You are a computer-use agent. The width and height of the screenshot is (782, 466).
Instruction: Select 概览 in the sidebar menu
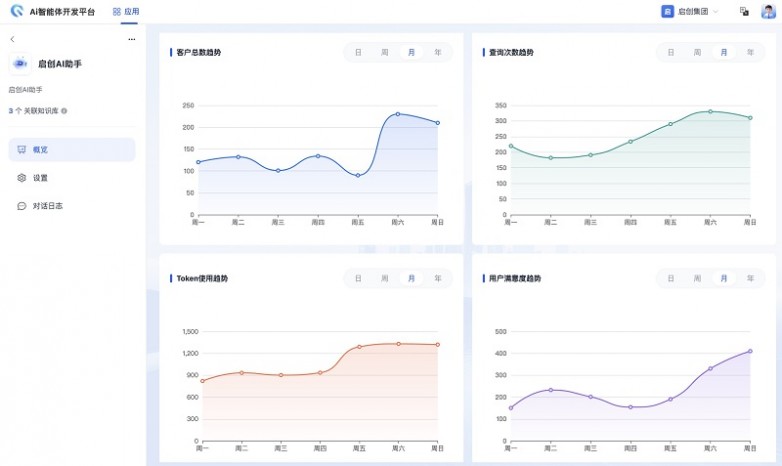point(72,150)
